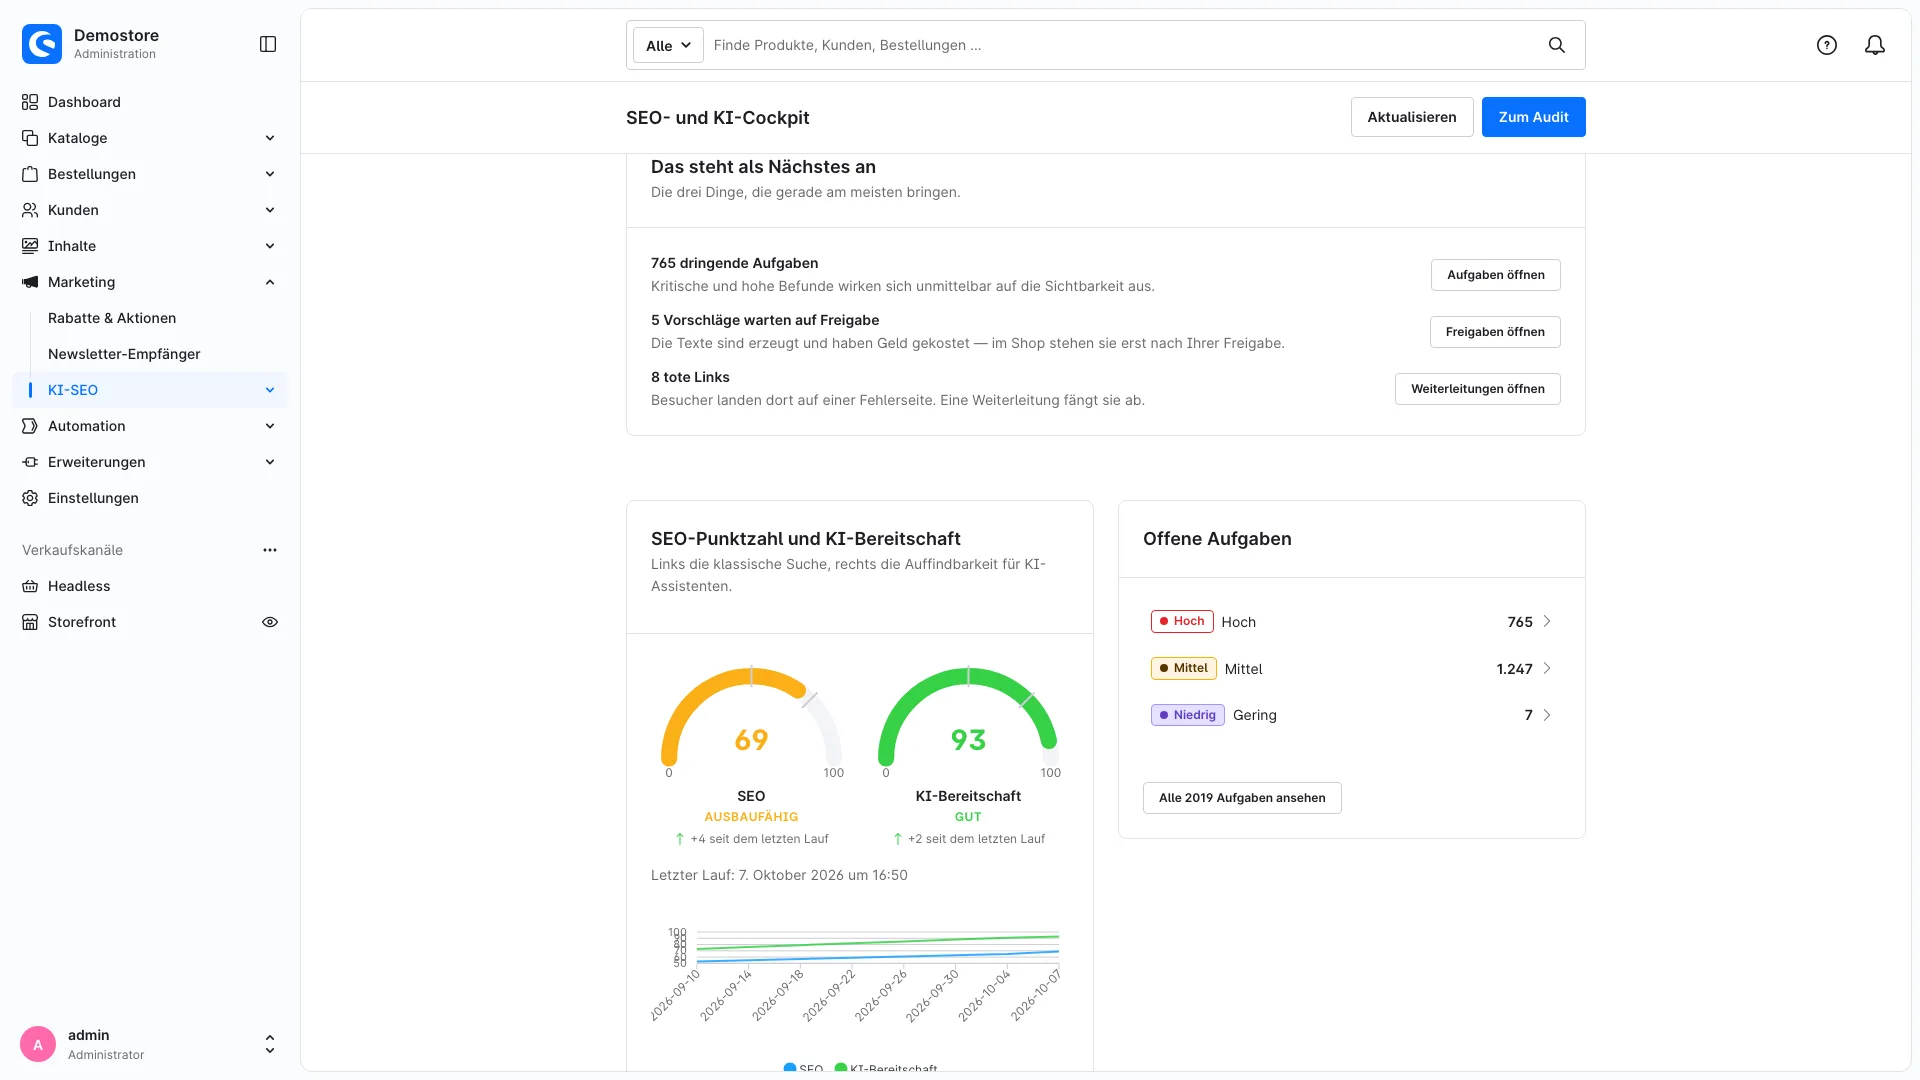Click the Marketing megaphone icon
The height and width of the screenshot is (1080, 1920).
click(x=30, y=282)
